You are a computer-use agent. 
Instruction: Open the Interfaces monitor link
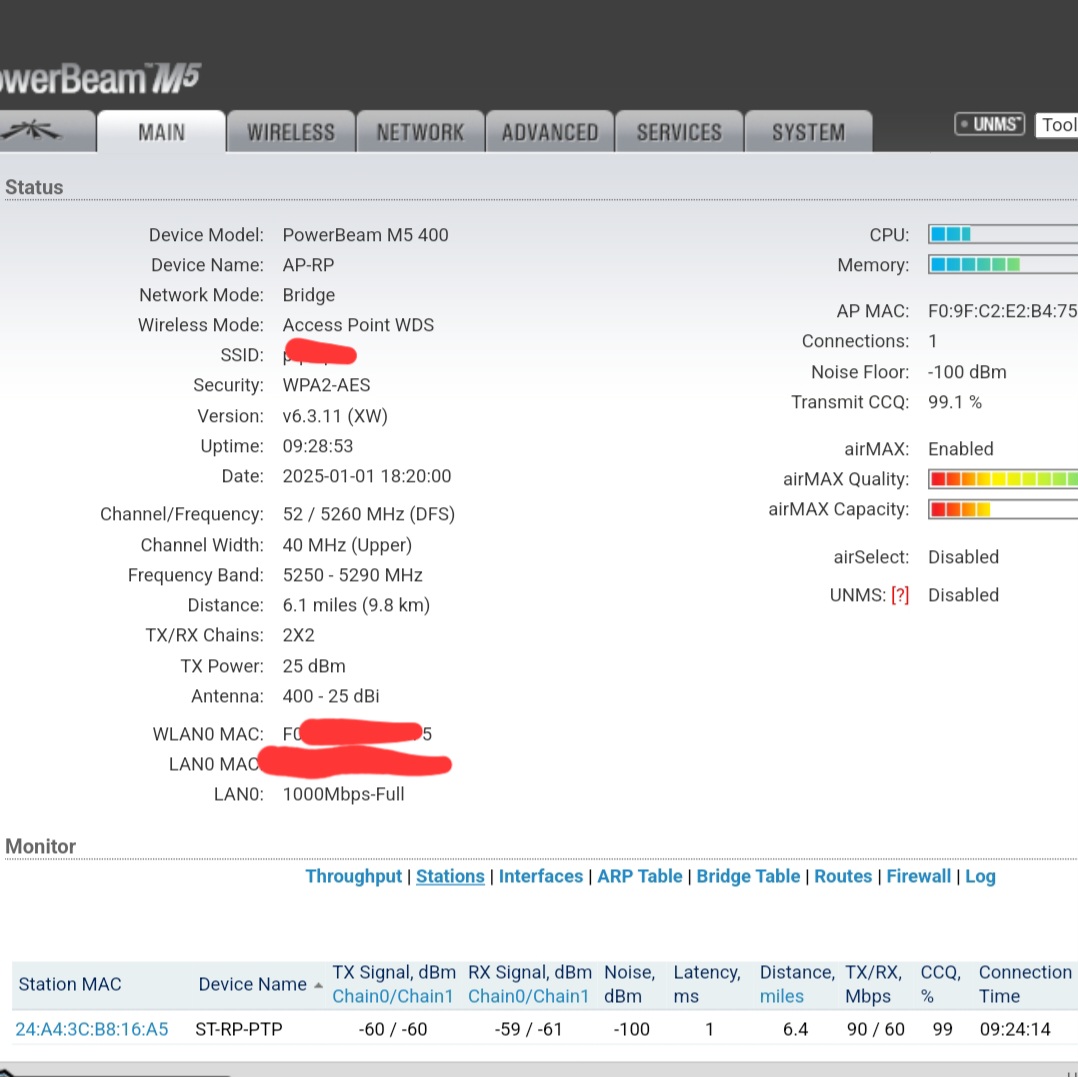[540, 876]
